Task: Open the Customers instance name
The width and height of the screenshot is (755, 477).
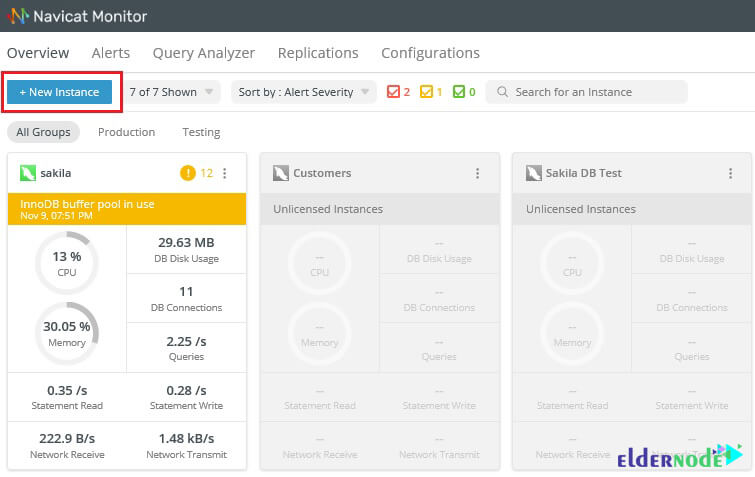Action: tap(322, 173)
